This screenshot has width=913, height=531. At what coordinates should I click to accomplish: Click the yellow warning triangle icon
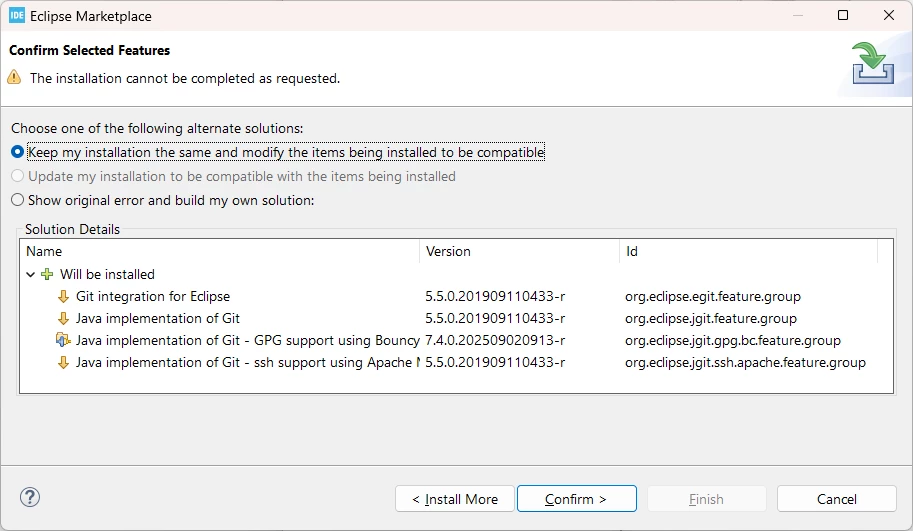click(x=14, y=77)
